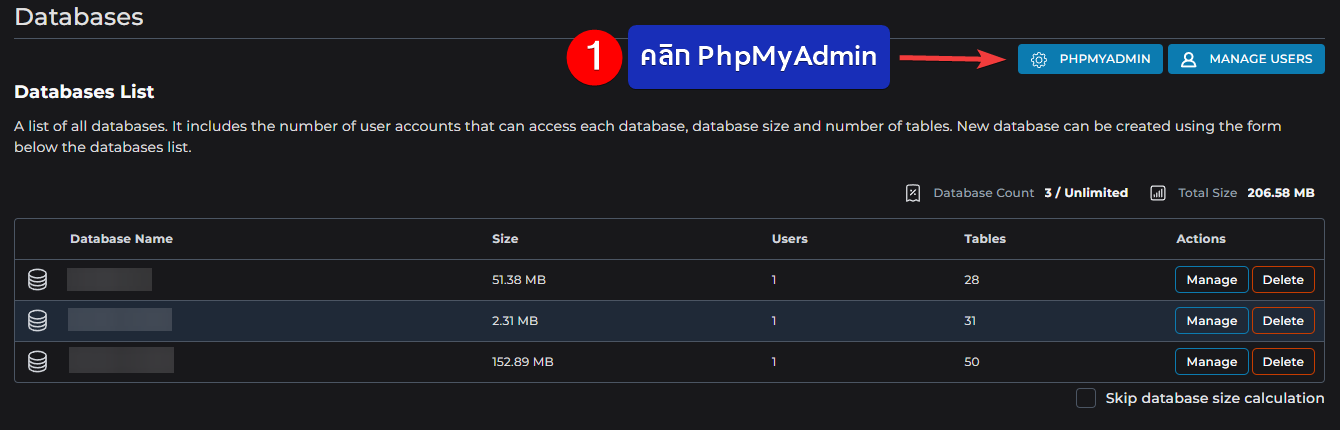
Task: Click the Database Count icon
Action: tap(913, 193)
